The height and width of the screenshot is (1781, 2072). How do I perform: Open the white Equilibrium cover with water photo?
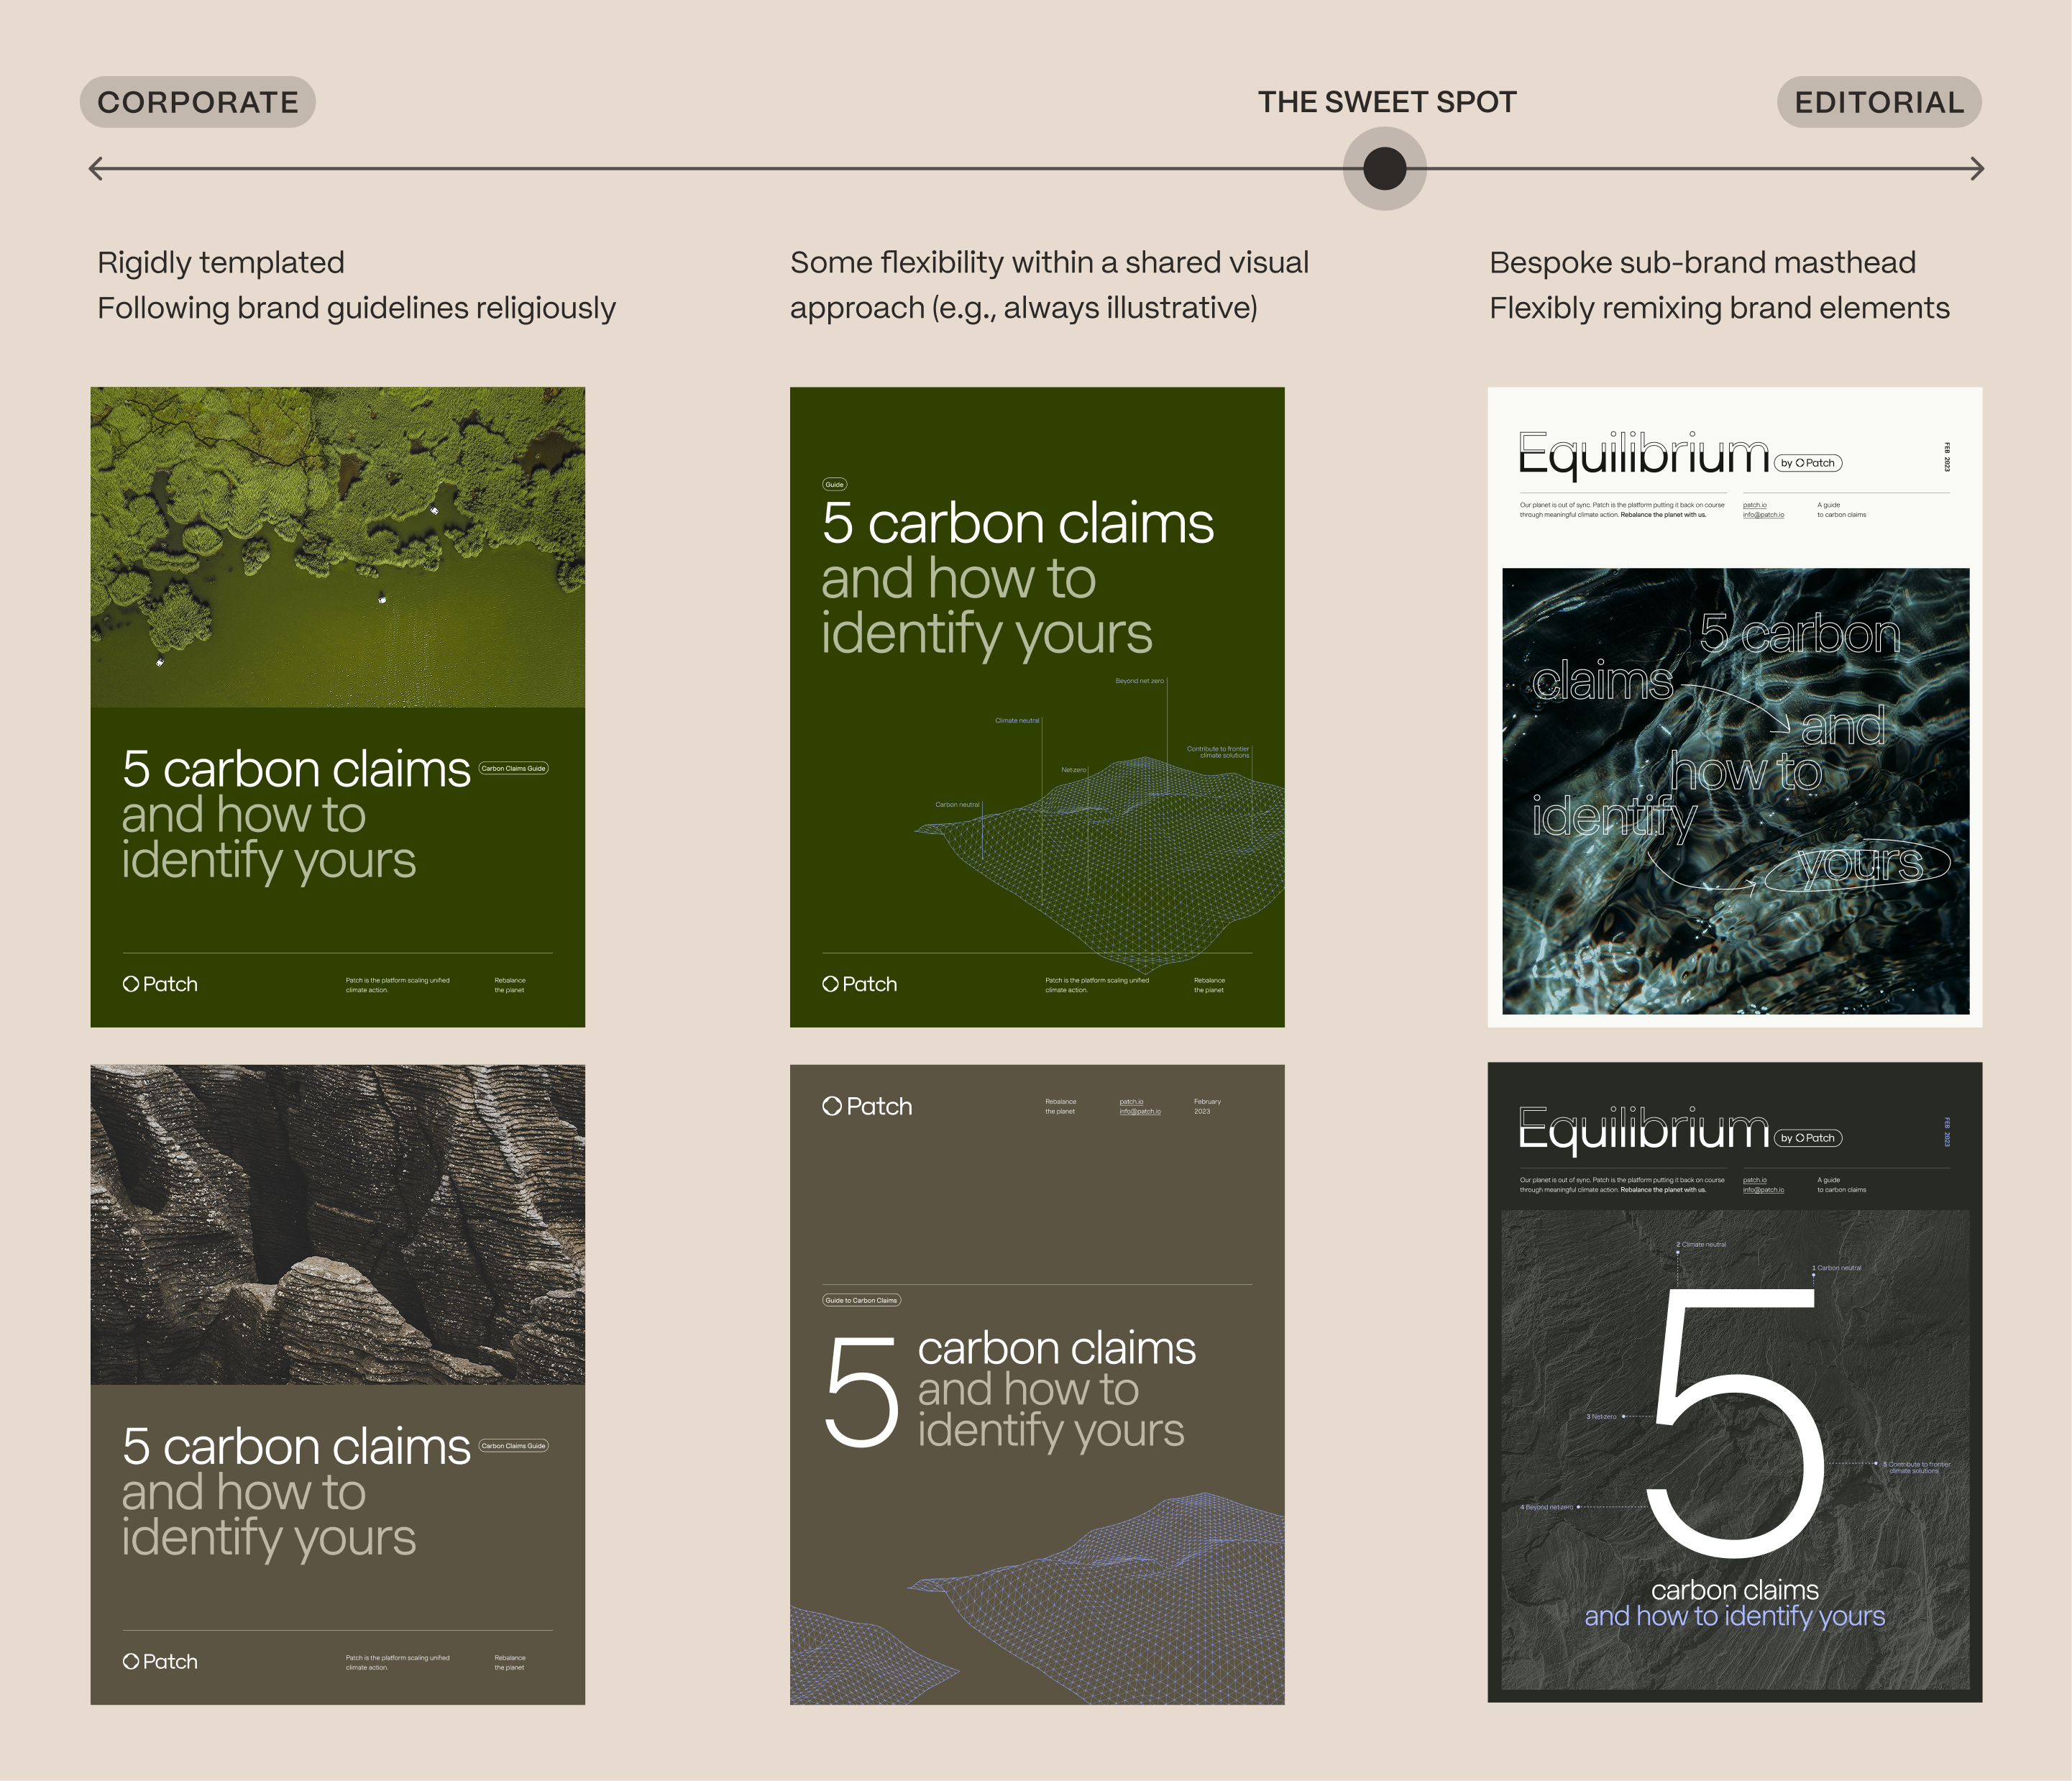(1735, 707)
